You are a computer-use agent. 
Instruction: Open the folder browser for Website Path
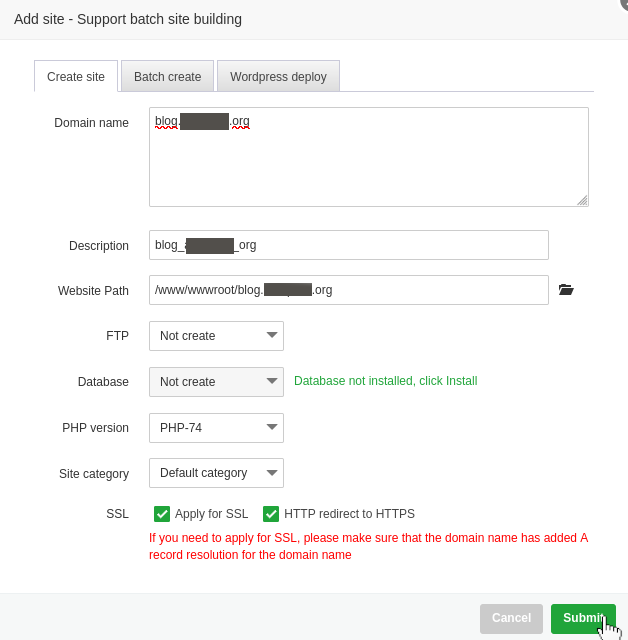click(566, 290)
